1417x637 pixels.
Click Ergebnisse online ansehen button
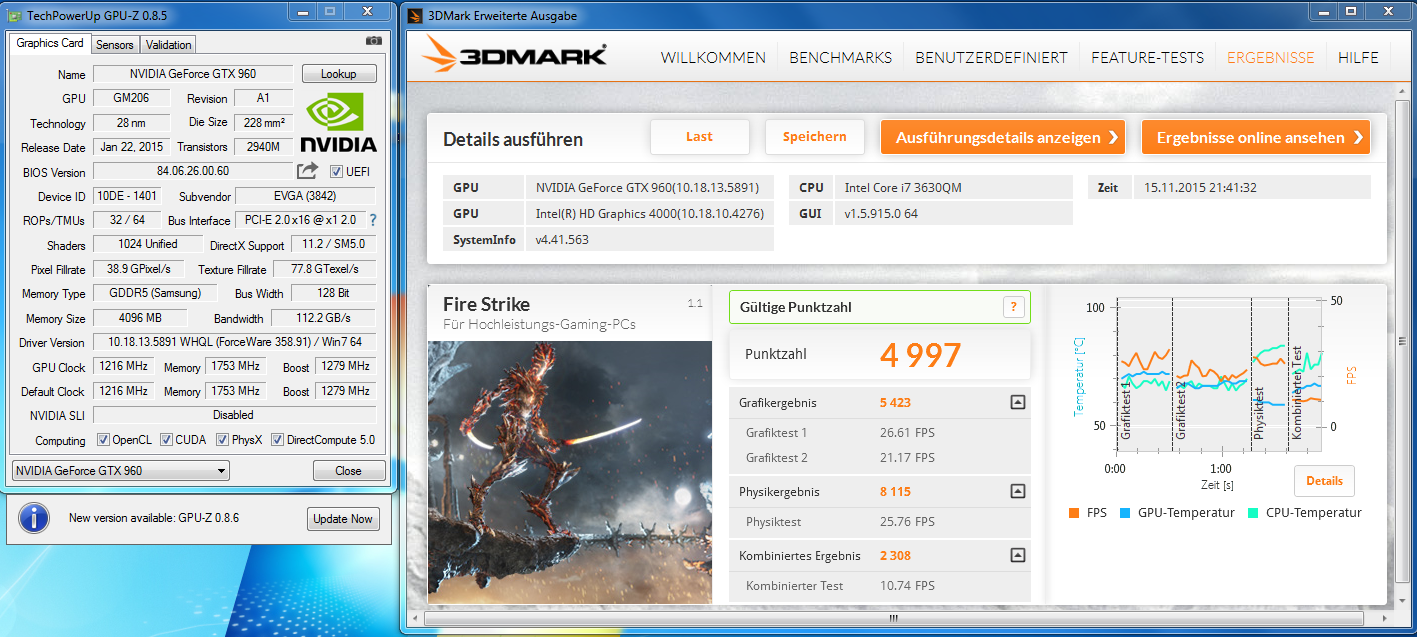(1255, 138)
